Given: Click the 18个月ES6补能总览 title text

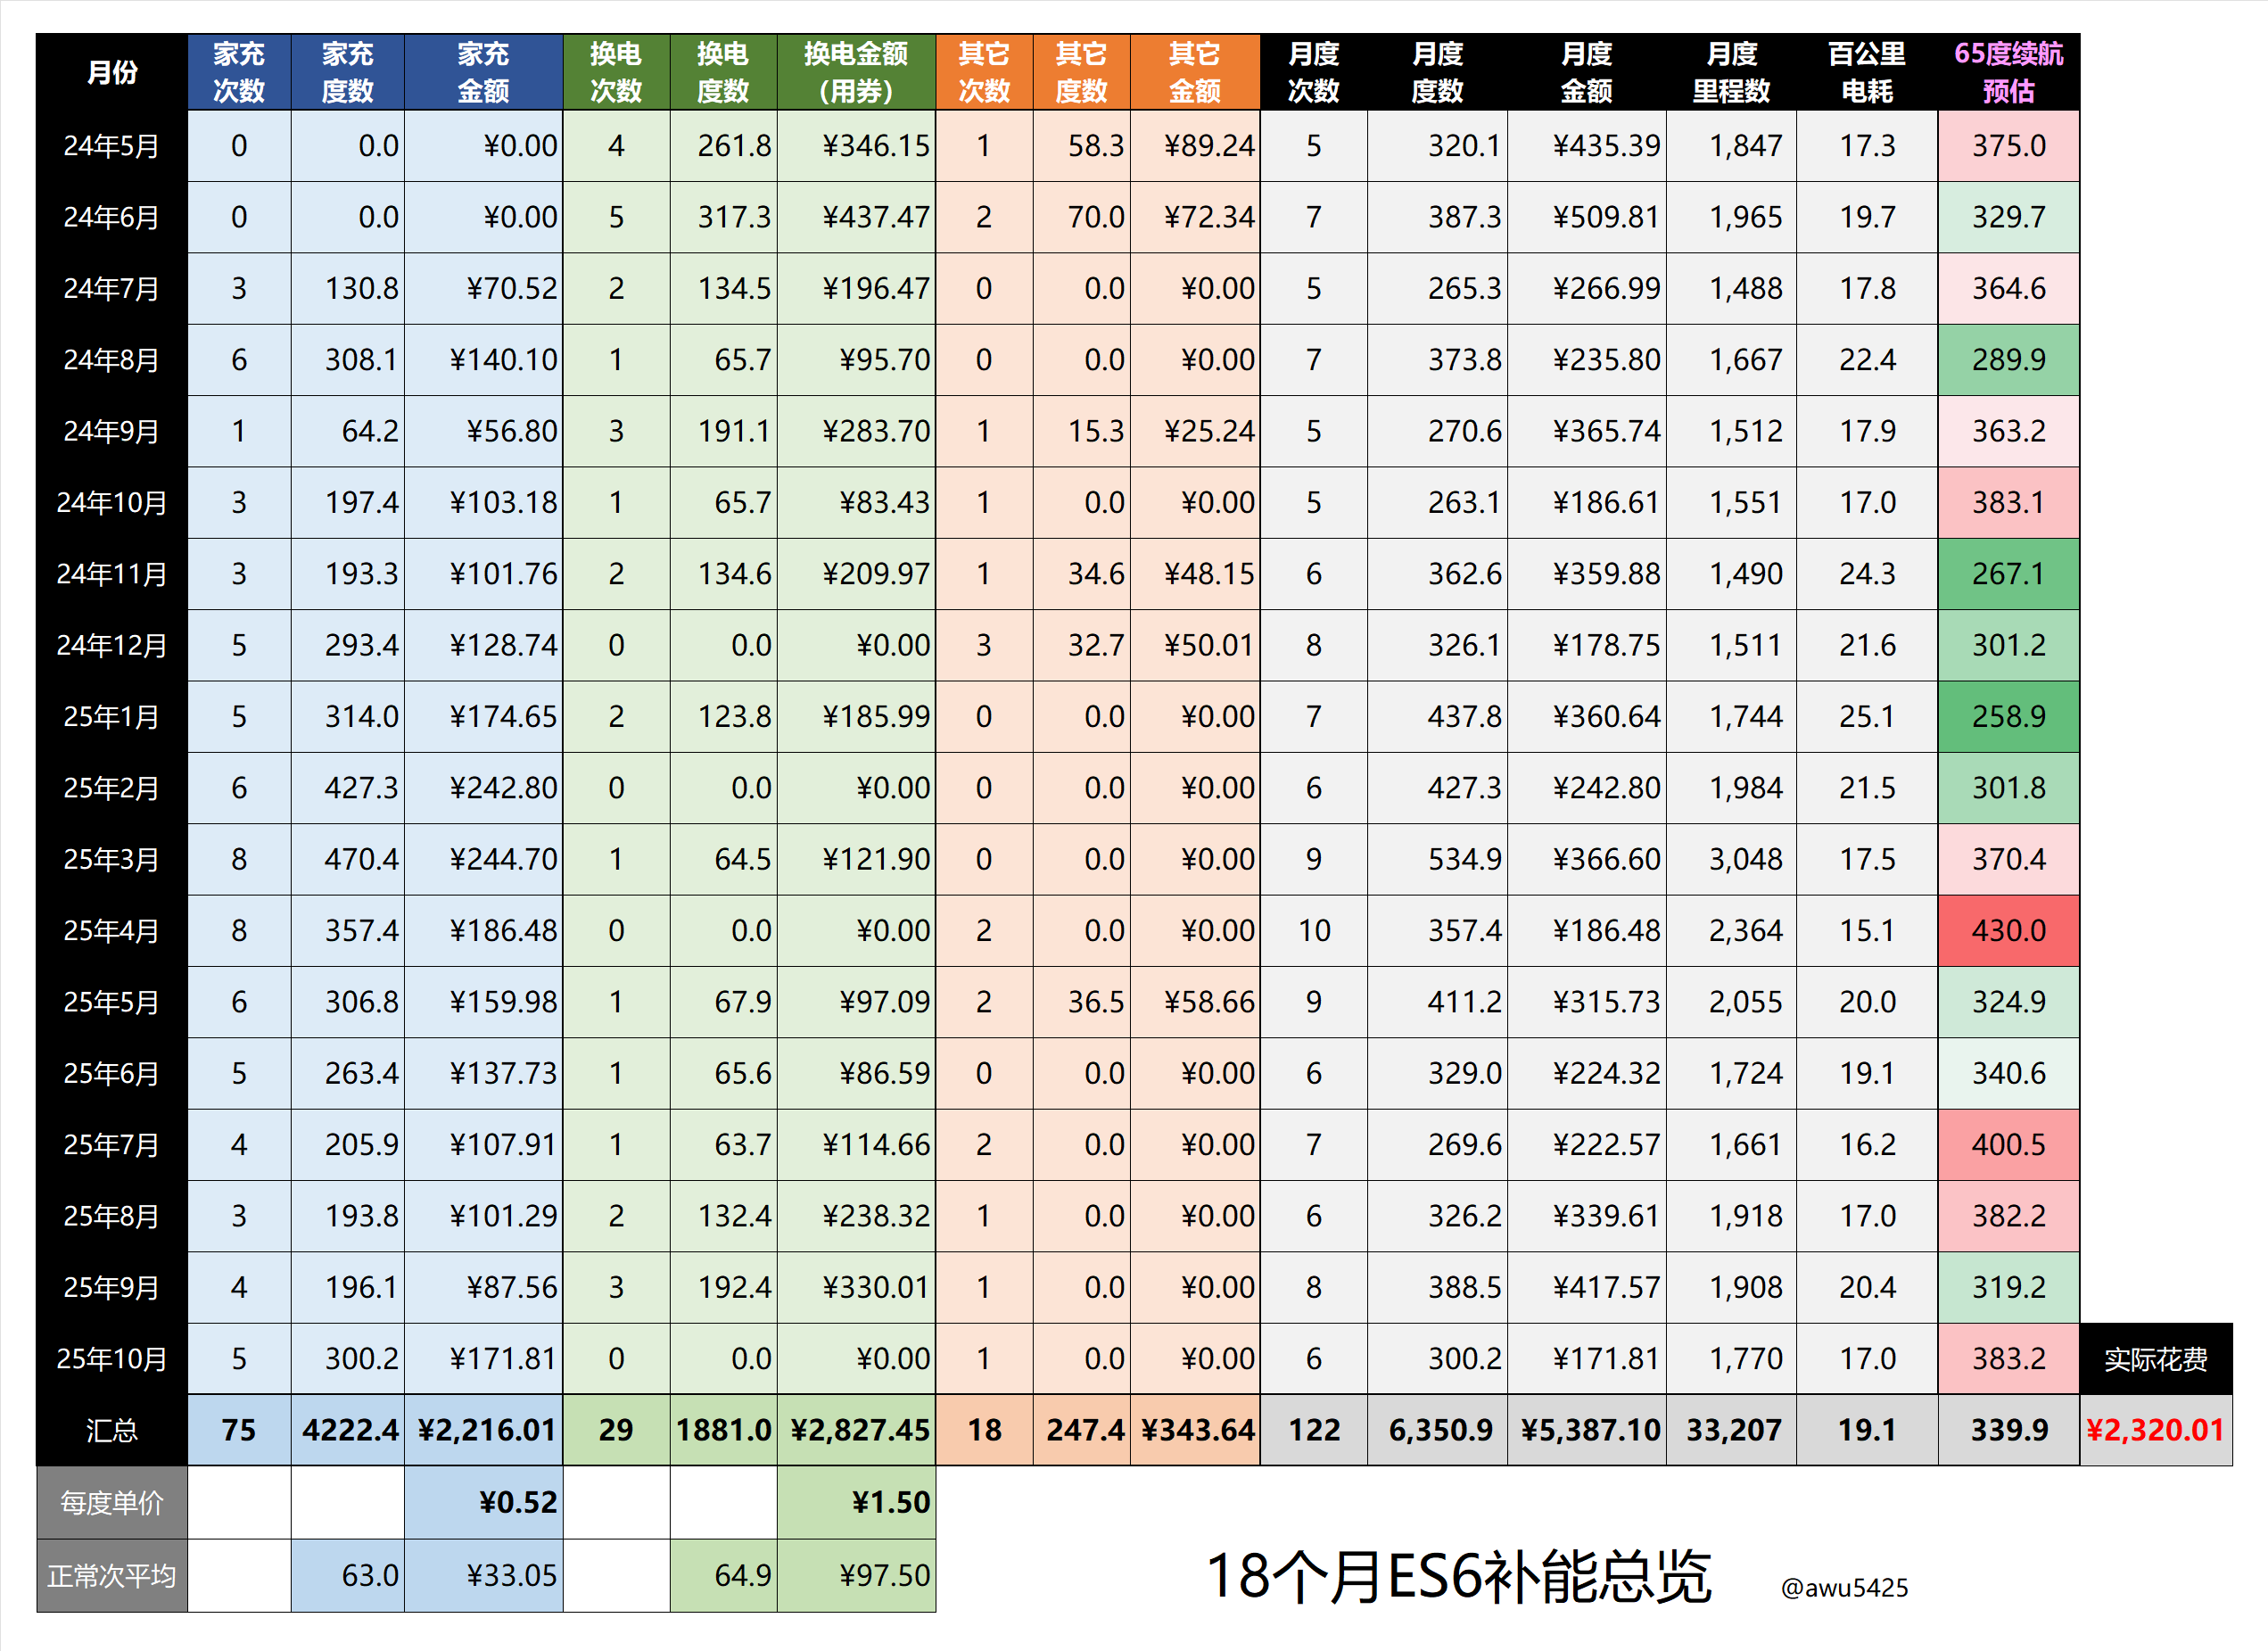Looking at the screenshot, I should (1458, 1577).
